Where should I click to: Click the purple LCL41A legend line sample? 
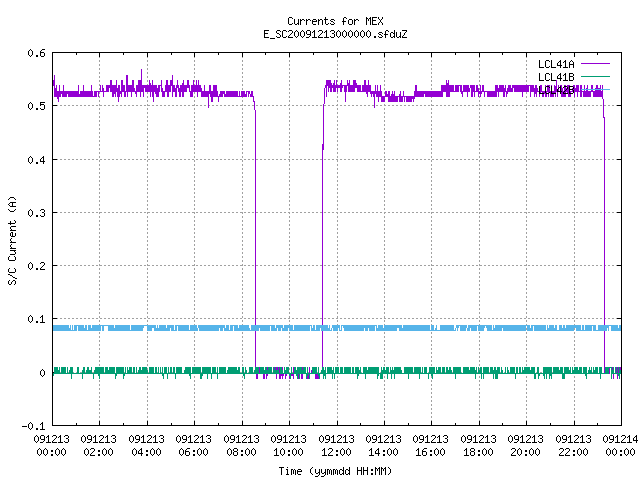tap(595, 64)
